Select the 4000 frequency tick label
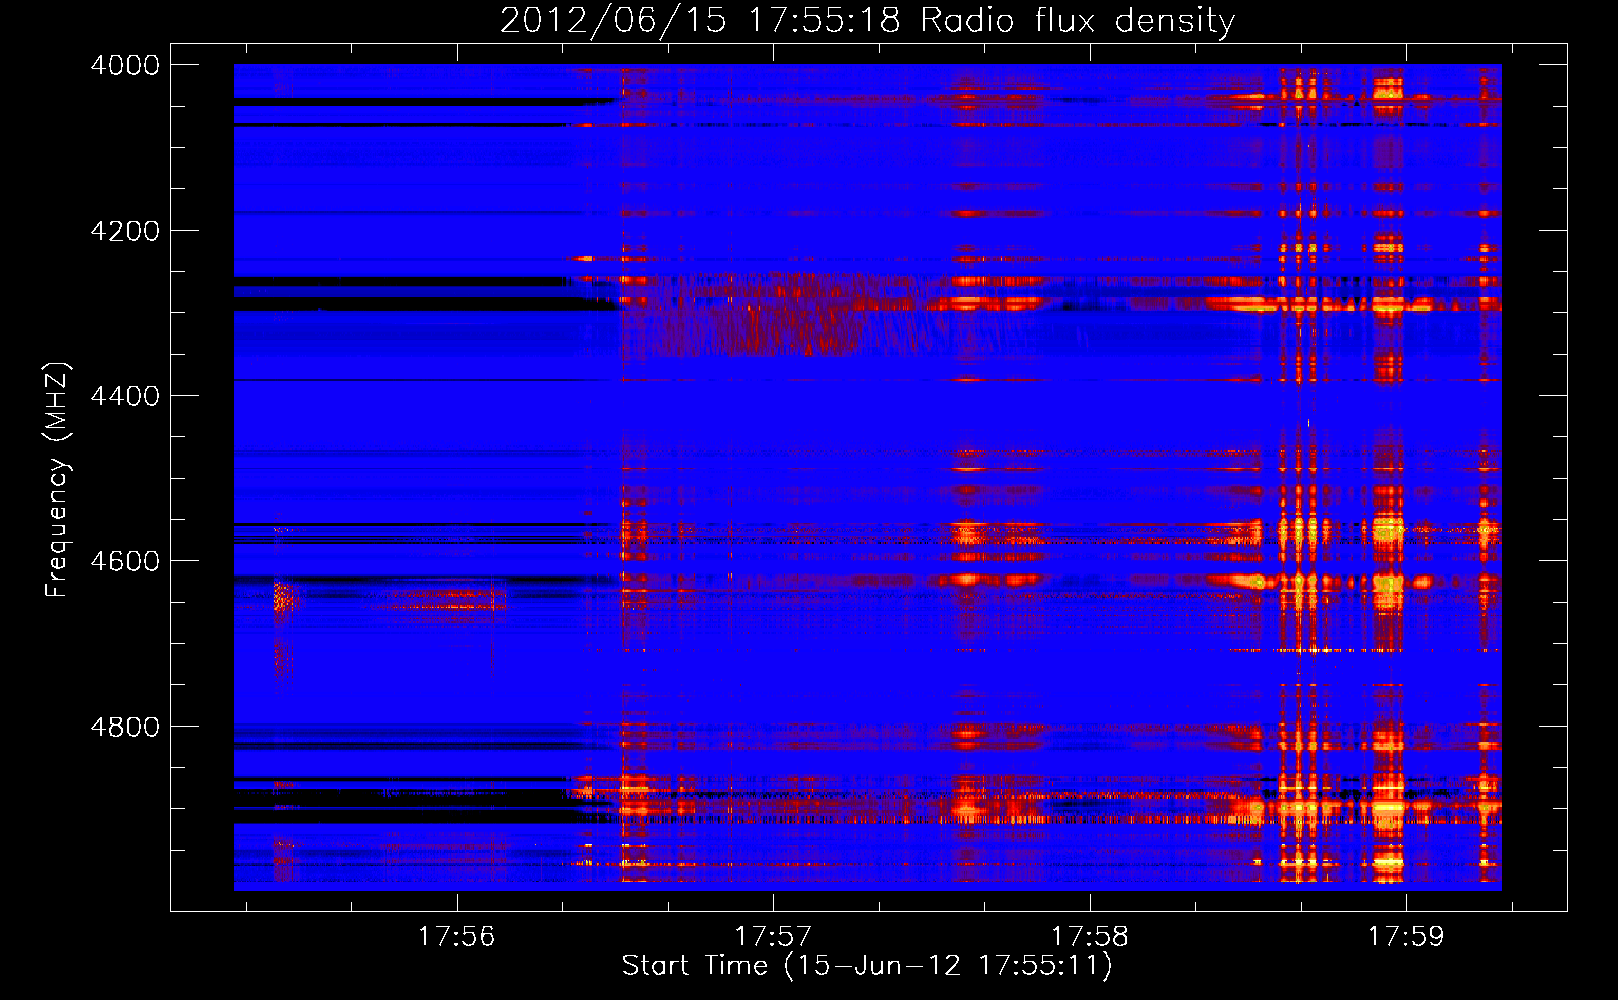The height and width of the screenshot is (1000, 1618). [x=125, y=65]
